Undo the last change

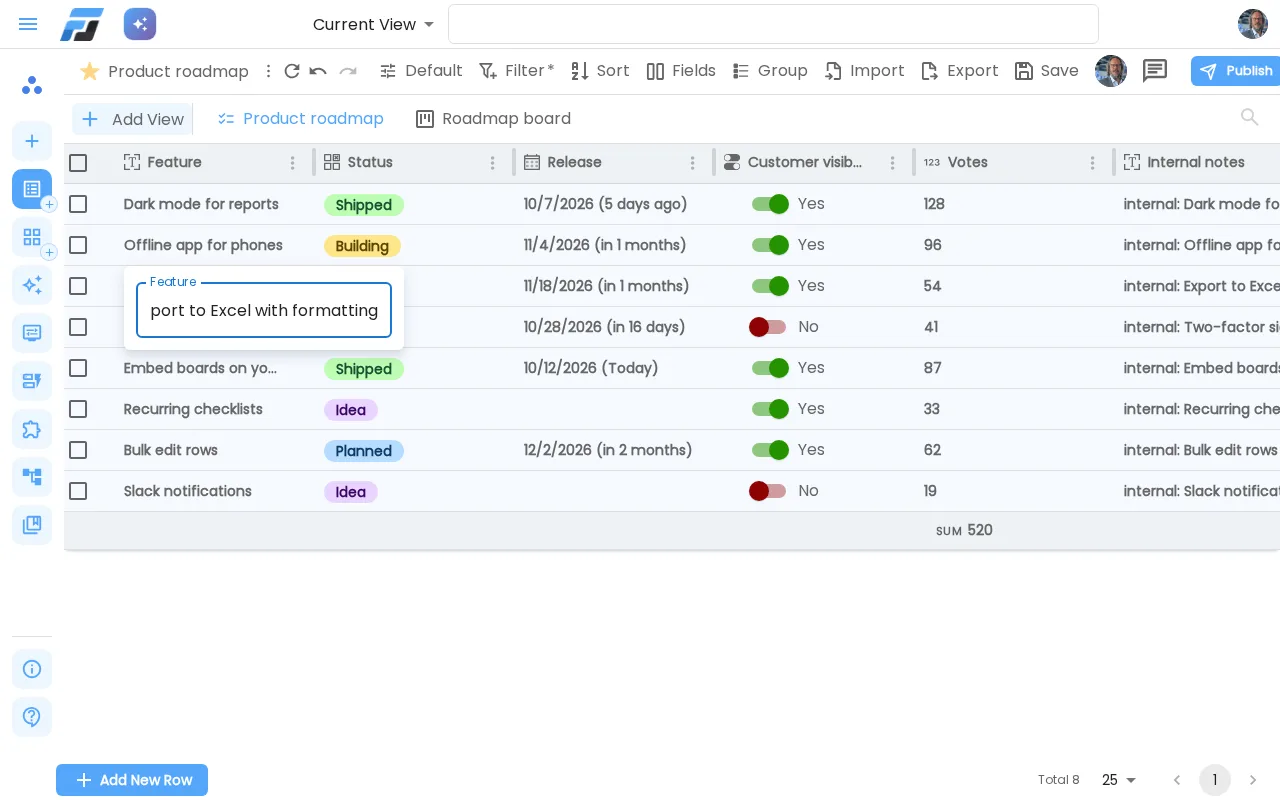point(318,71)
